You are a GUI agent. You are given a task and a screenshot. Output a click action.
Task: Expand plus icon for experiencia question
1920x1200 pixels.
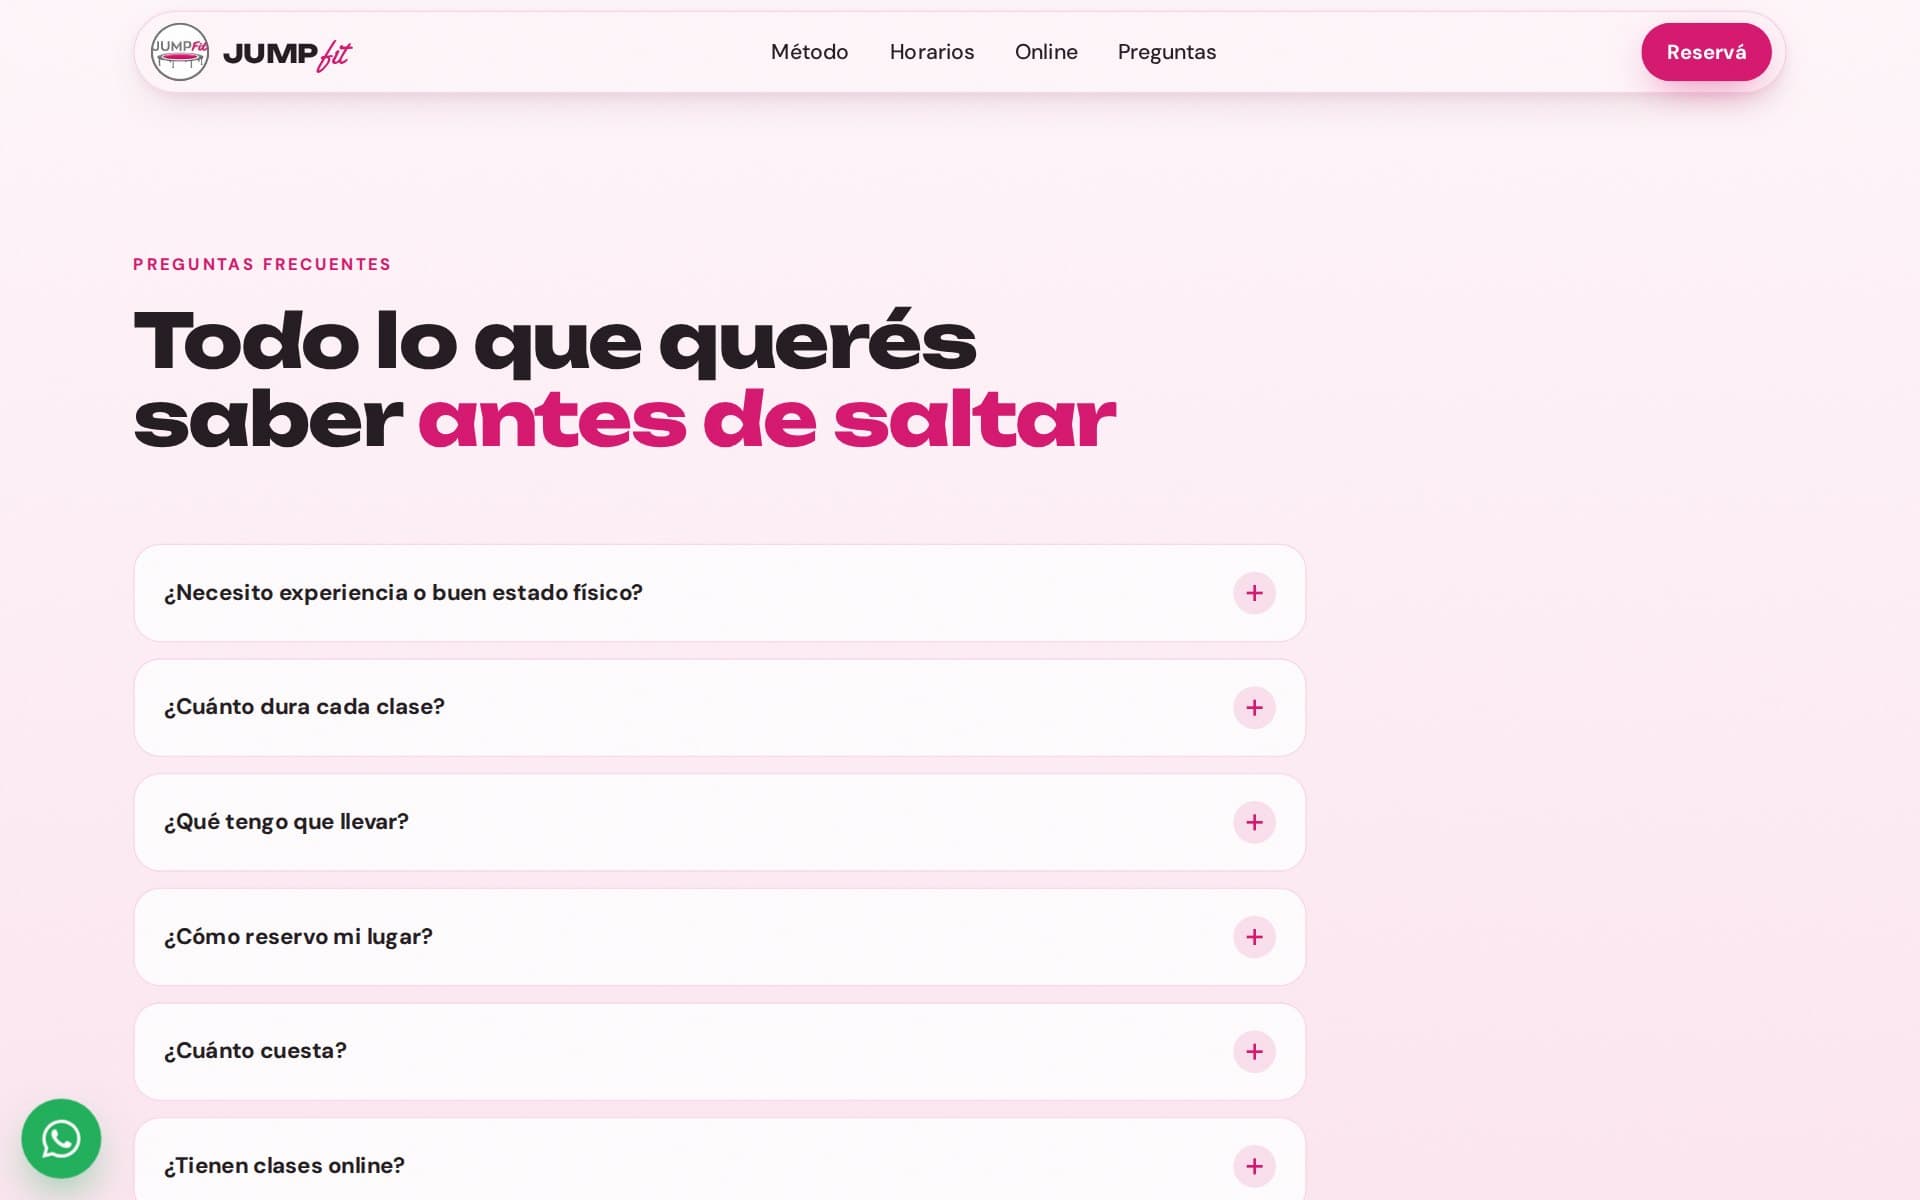tap(1254, 593)
